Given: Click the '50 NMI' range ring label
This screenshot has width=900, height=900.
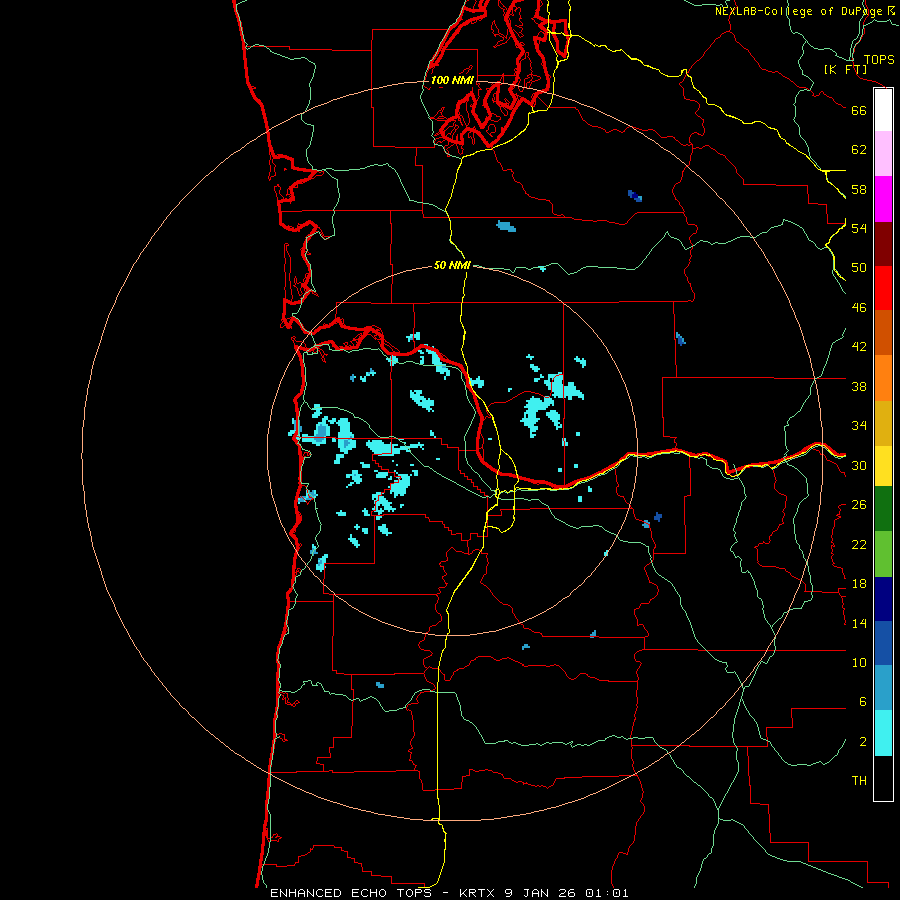Looking at the screenshot, I should (452, 265).
